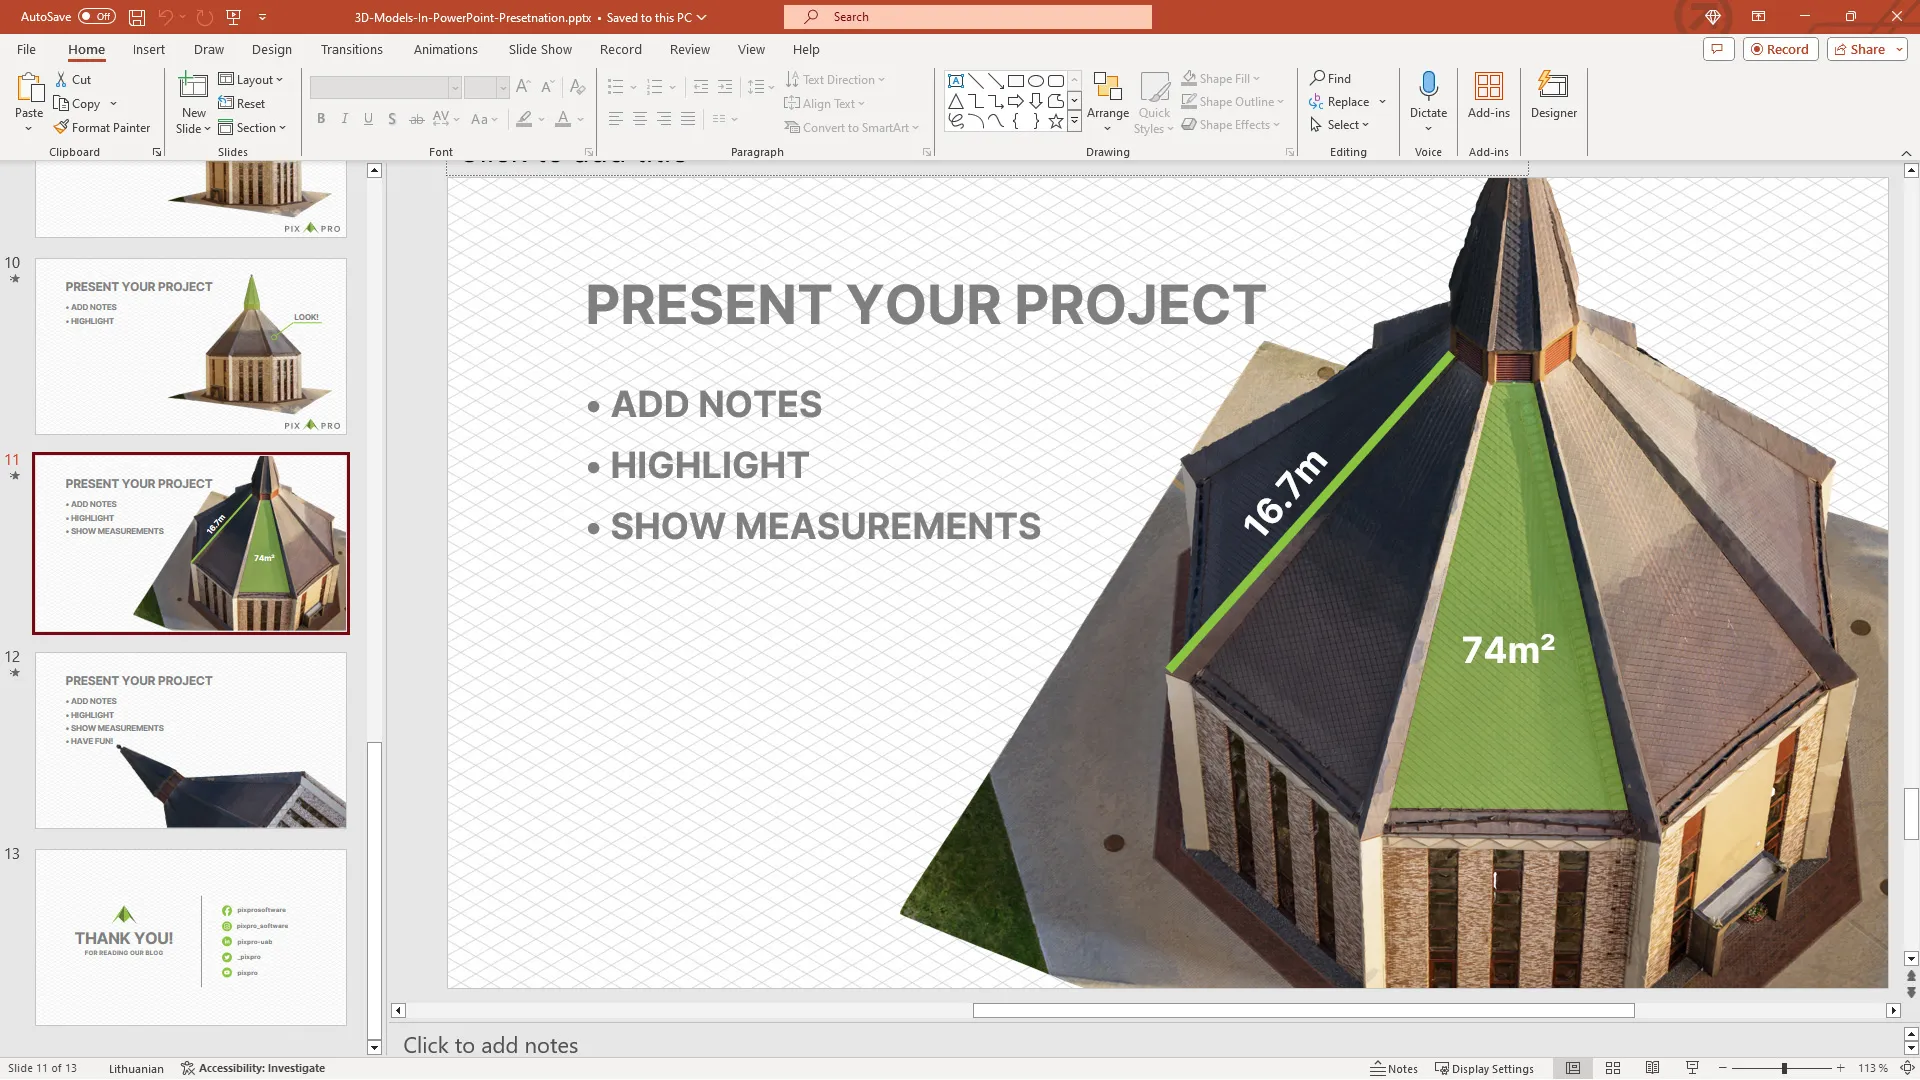
Task: Apply current font color
Action: click(x=563, y=119)
